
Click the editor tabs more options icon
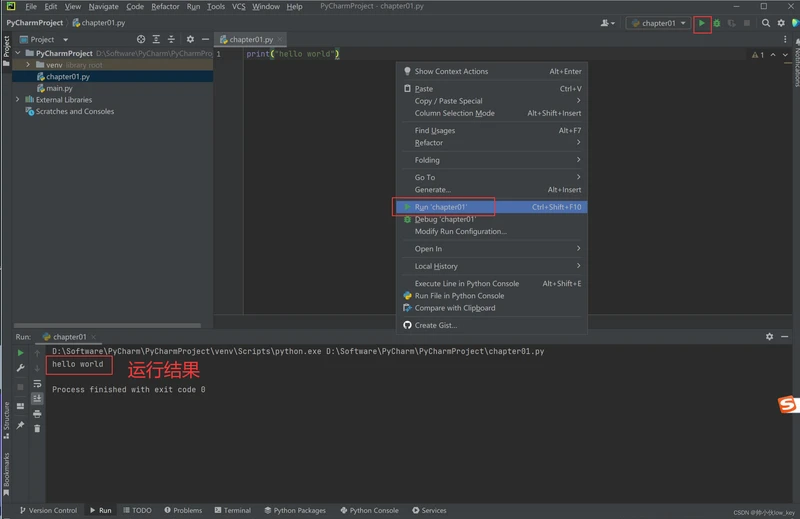point(785,39)
